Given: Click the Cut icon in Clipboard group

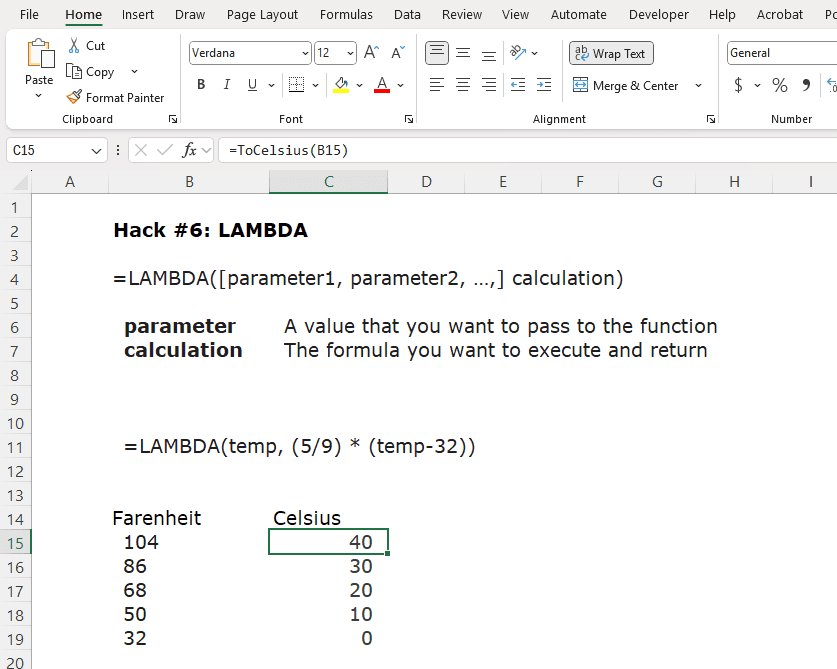Looking at the screenshot, I should 73,45.
